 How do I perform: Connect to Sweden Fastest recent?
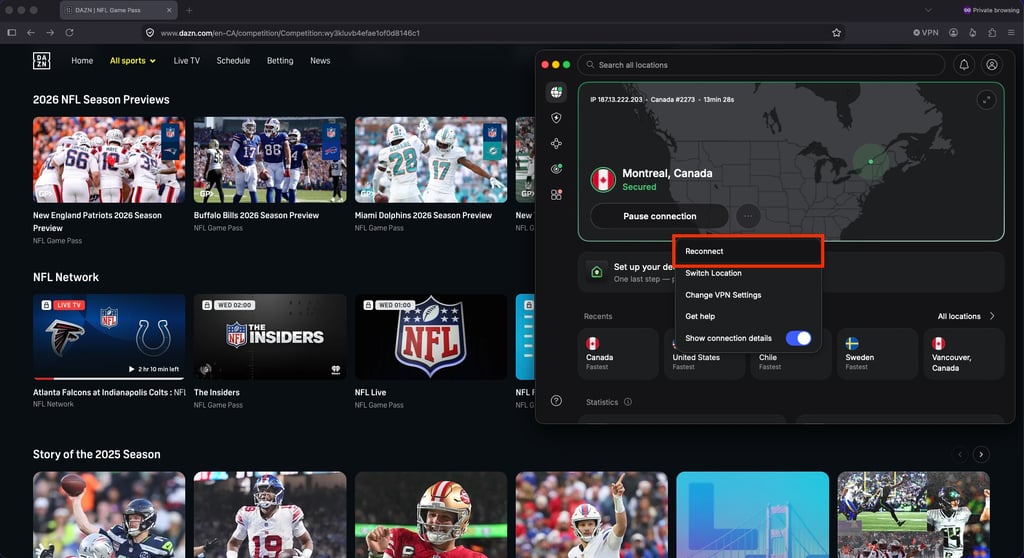[x=877, y=354]
